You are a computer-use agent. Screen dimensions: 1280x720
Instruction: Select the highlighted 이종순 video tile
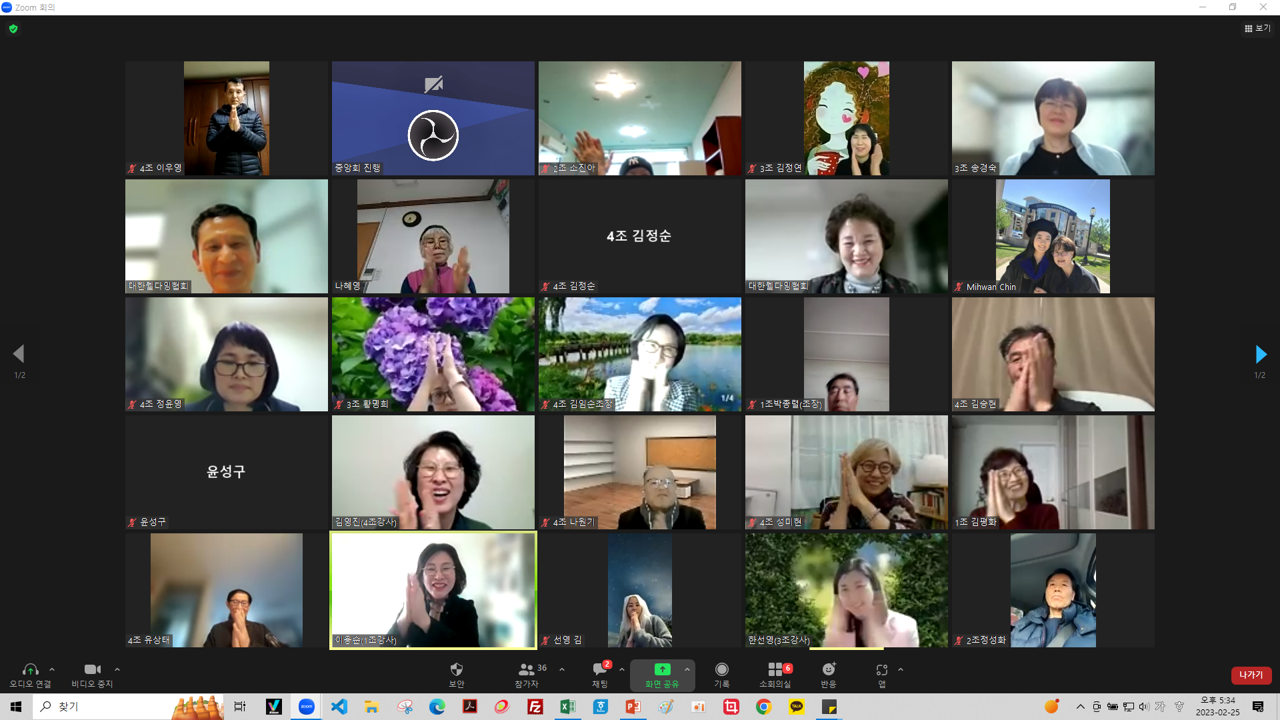pos(433,590)
